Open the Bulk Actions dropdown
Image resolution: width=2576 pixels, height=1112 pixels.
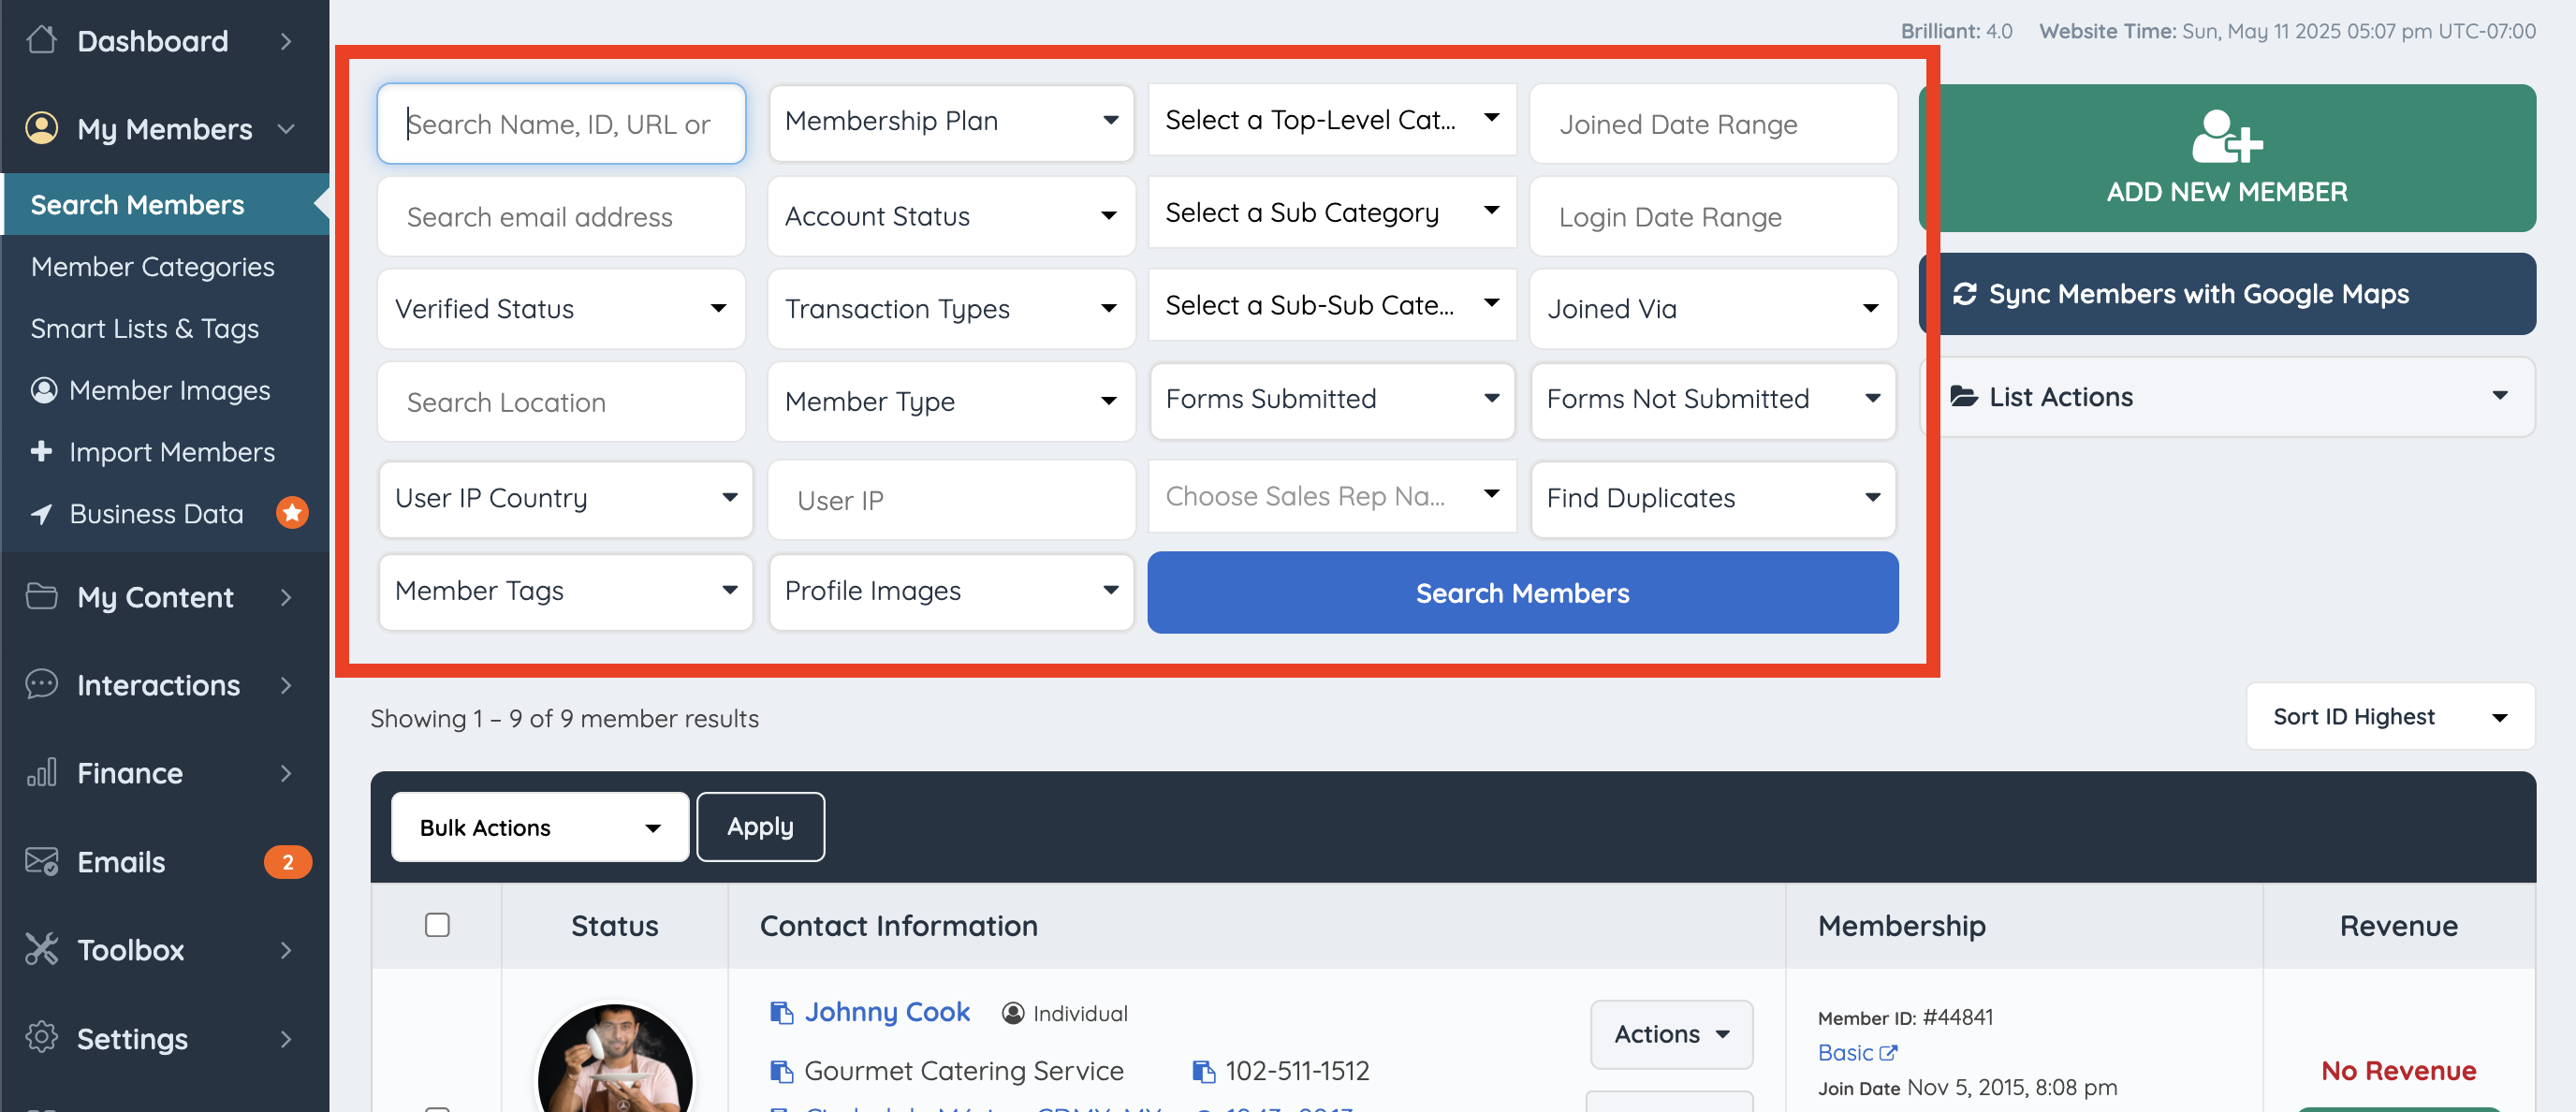pyautogui.click(x=539, y=827)
